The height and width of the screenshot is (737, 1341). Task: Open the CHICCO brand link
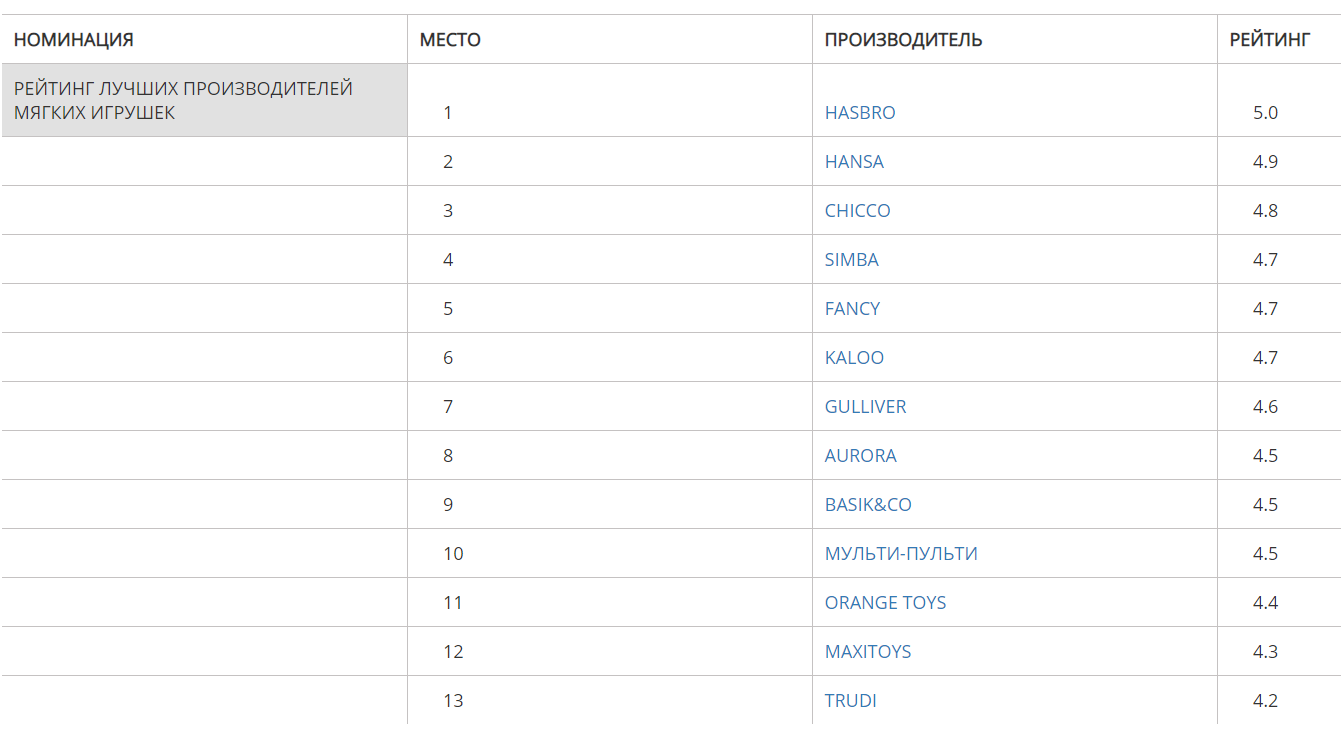857,211
